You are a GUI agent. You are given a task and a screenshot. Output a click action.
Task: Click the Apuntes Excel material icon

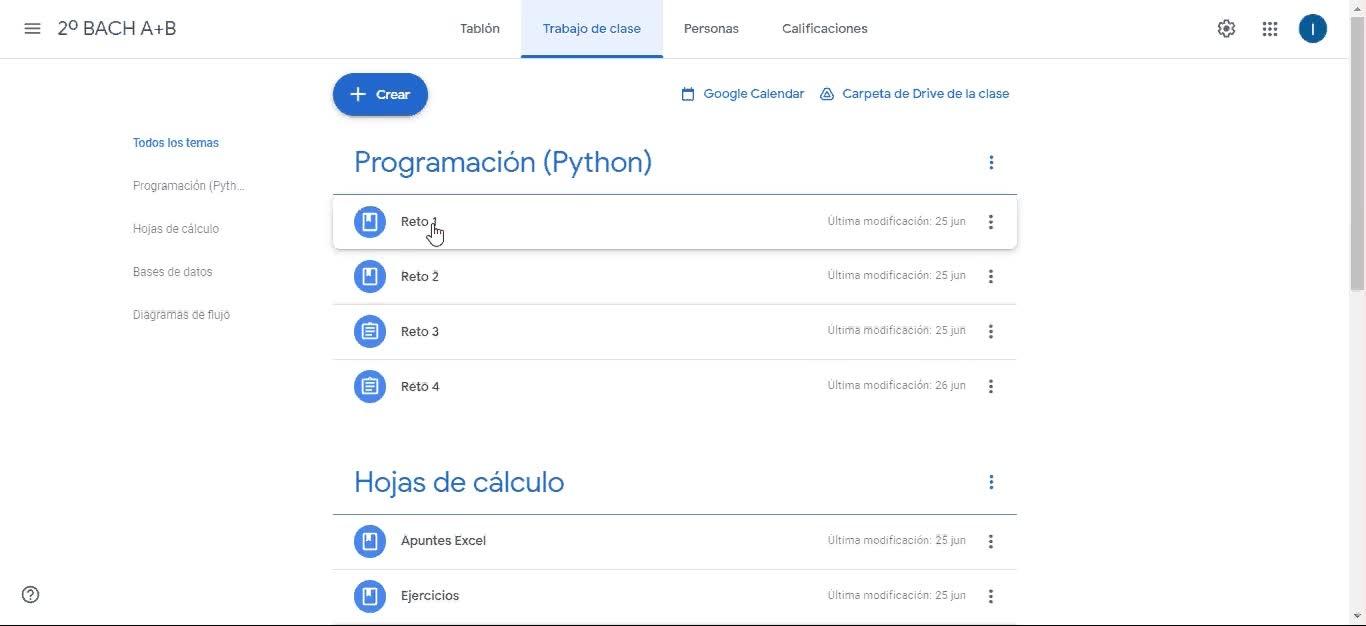[370, 541]
